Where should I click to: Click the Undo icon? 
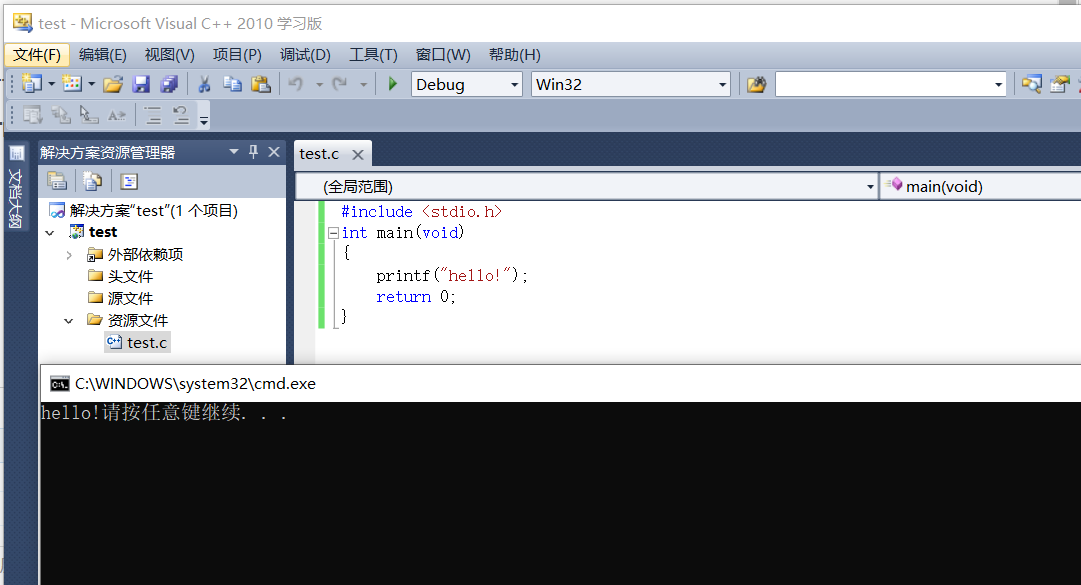296,84
